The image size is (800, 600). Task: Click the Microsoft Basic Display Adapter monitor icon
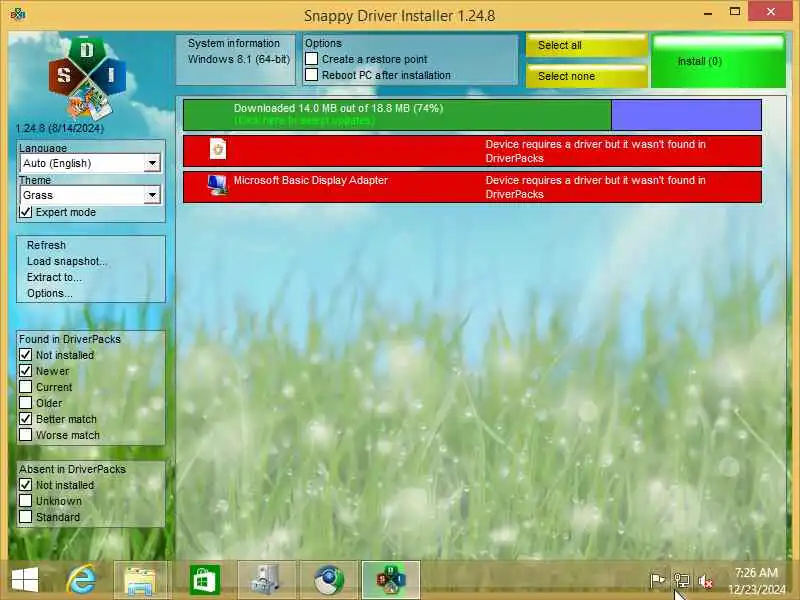pyautogui.click(x=218, y=185)
